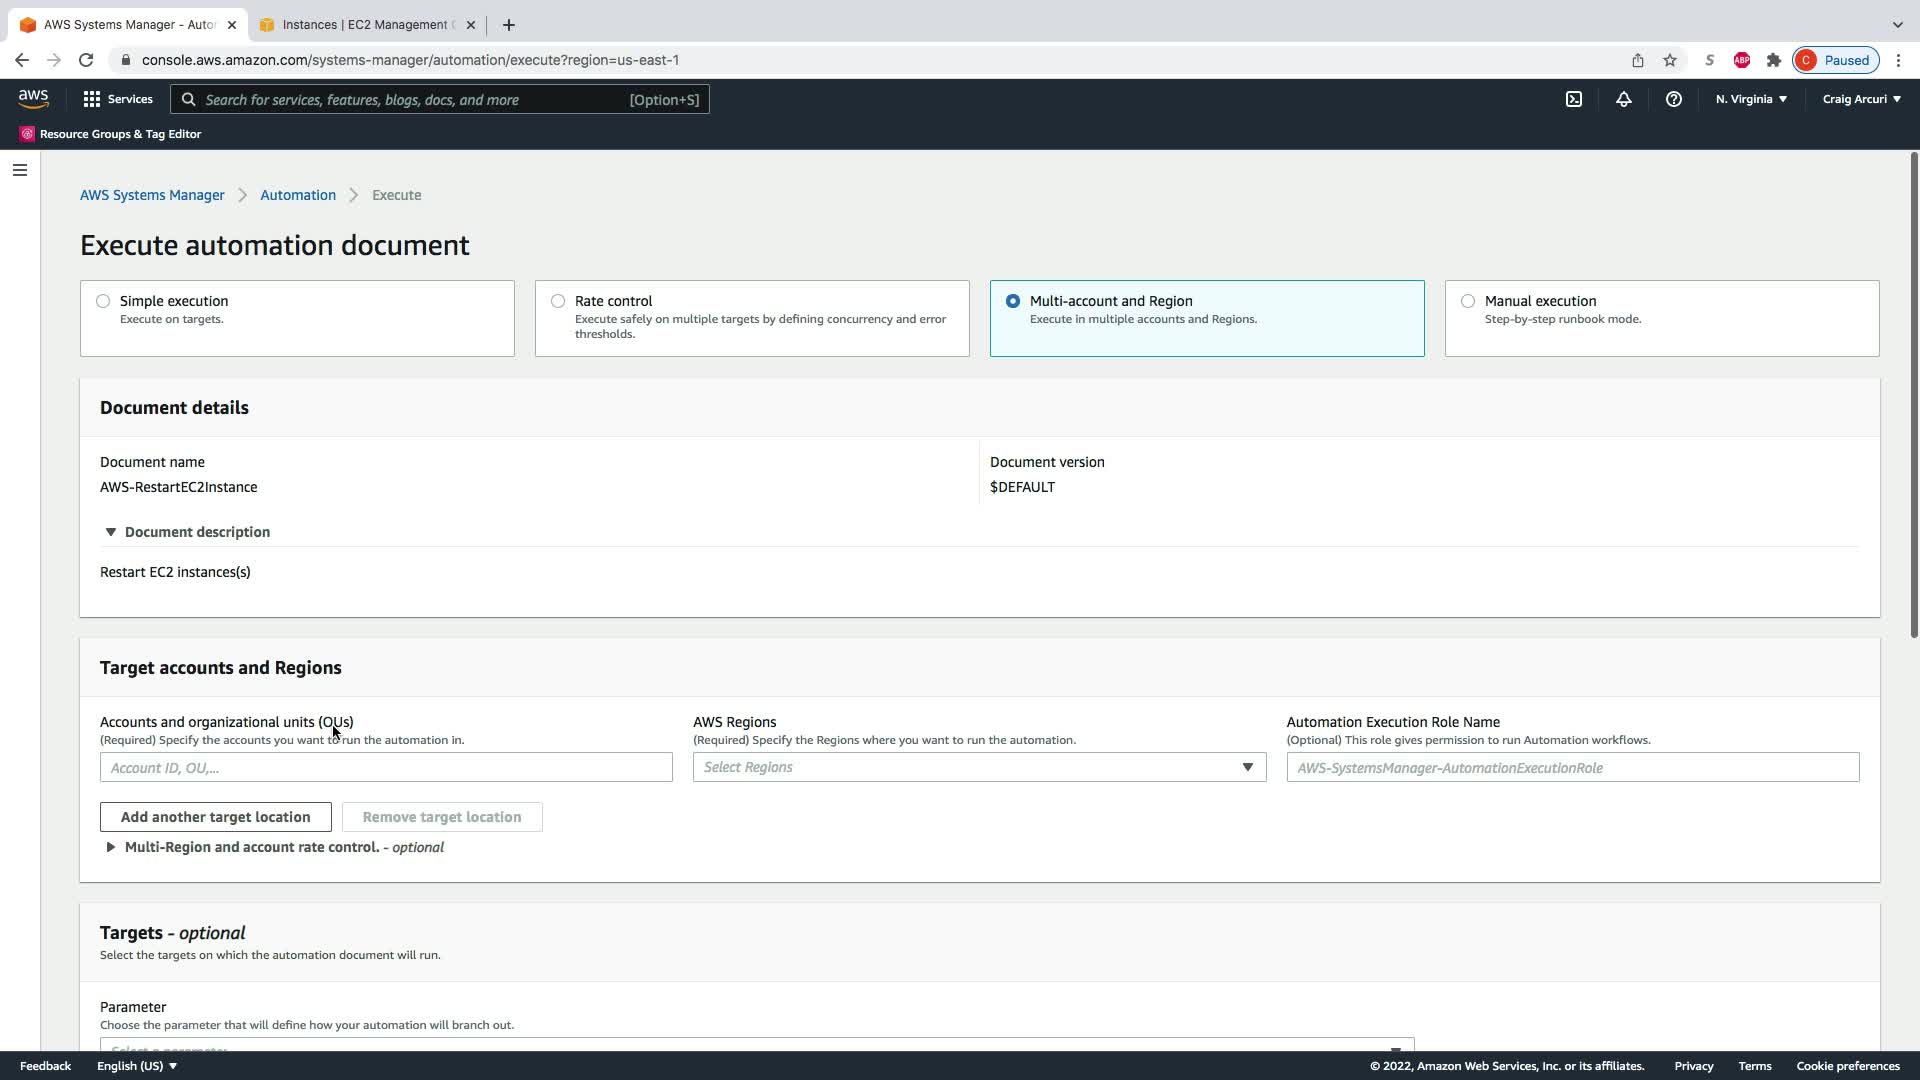The height and width of the screenshot is (1080, 1920).
Task: Open the Services grid menu
Action: pos(117,99)
